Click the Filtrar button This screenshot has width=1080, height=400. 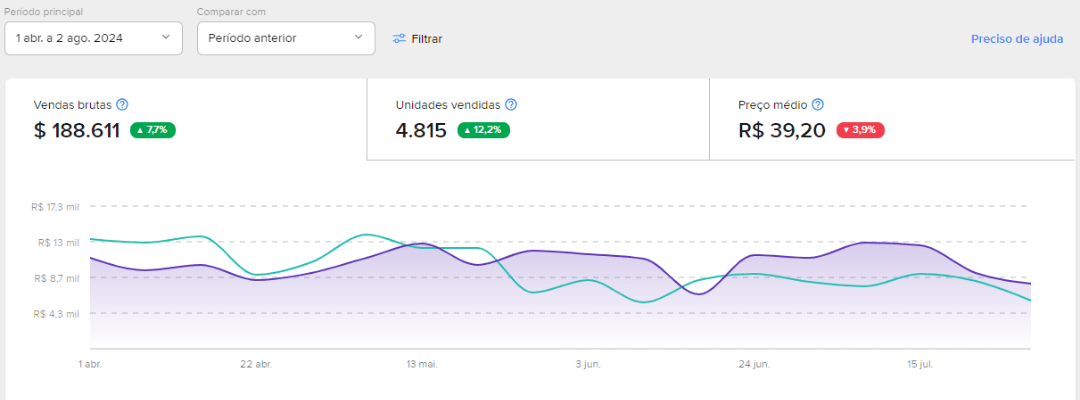point(417,39)
